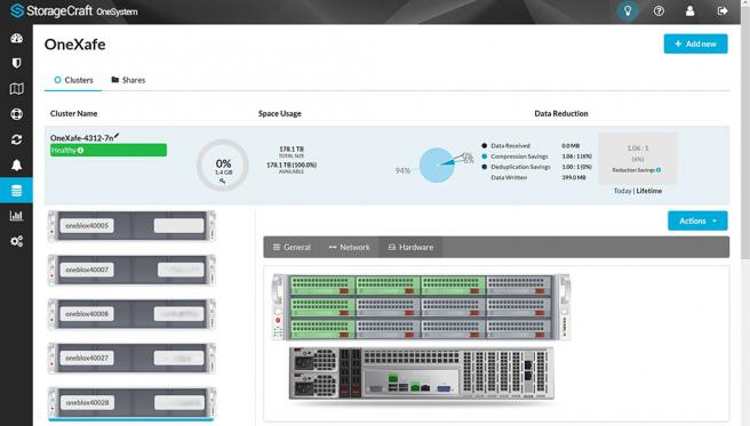
Task: Edit cluster name with pencil icon
Action: (116, 136)
